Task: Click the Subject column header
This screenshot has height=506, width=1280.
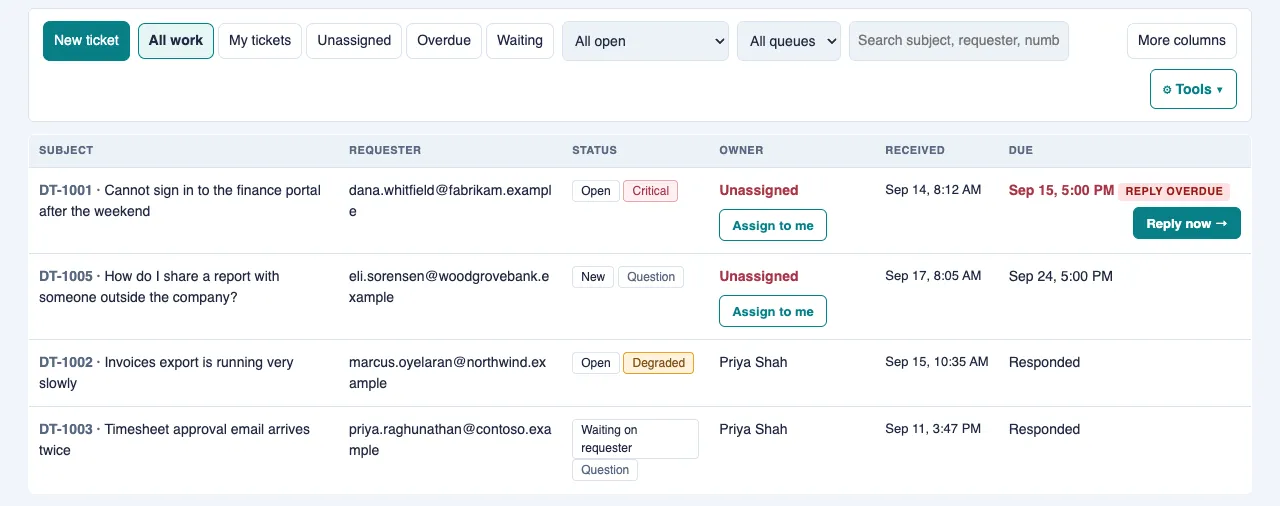Action: (66, 150)
